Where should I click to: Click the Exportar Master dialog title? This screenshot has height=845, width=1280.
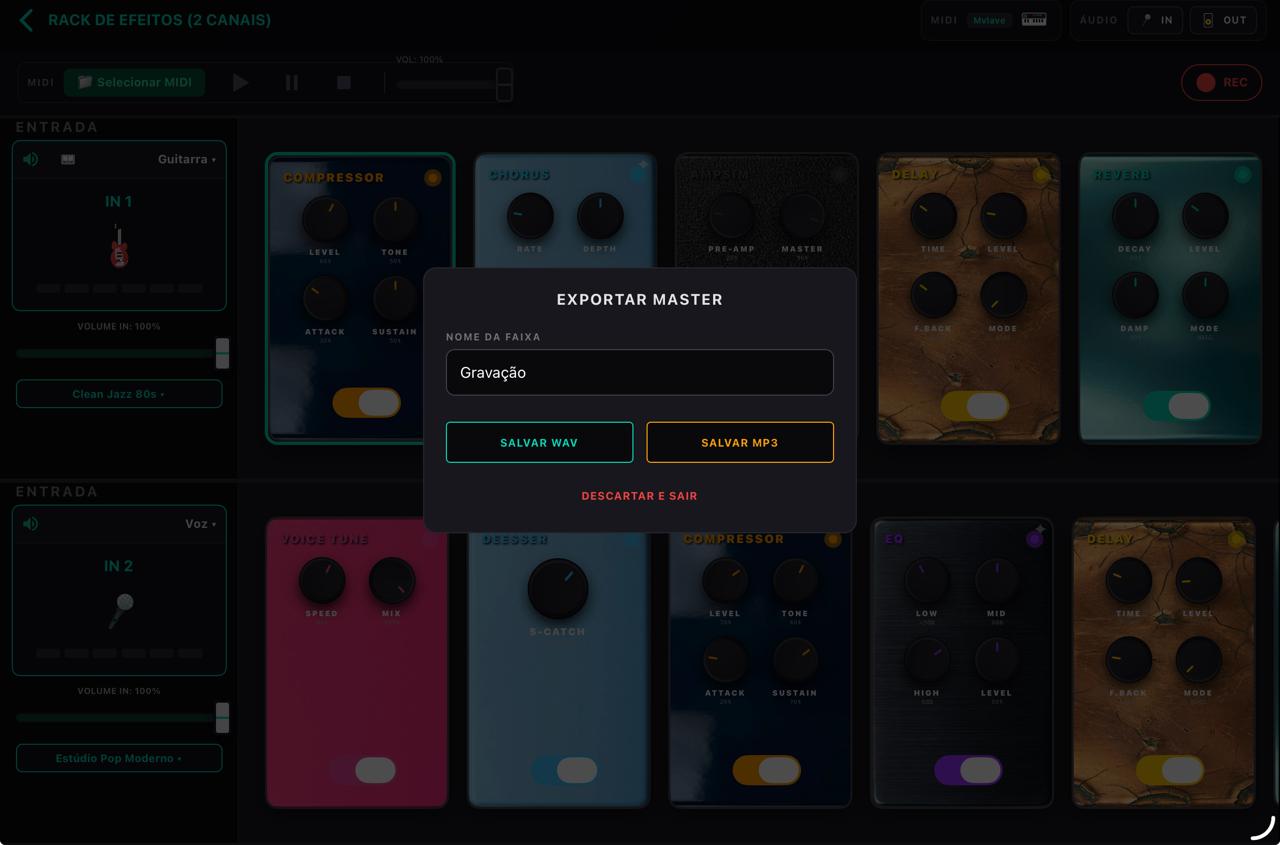click(x=640, y=299)
